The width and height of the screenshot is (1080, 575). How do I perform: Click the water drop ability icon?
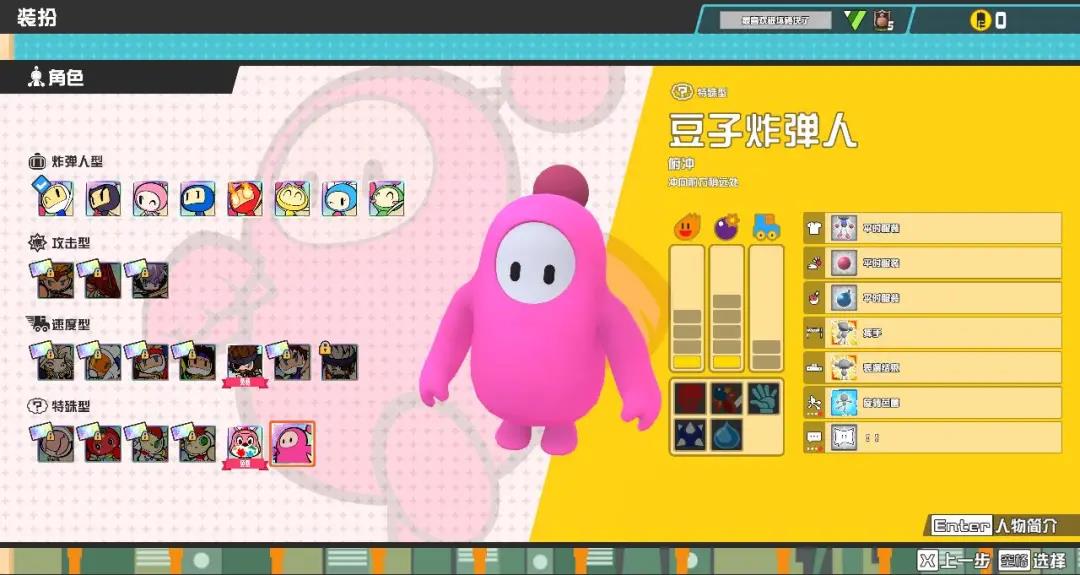point(727,435)
